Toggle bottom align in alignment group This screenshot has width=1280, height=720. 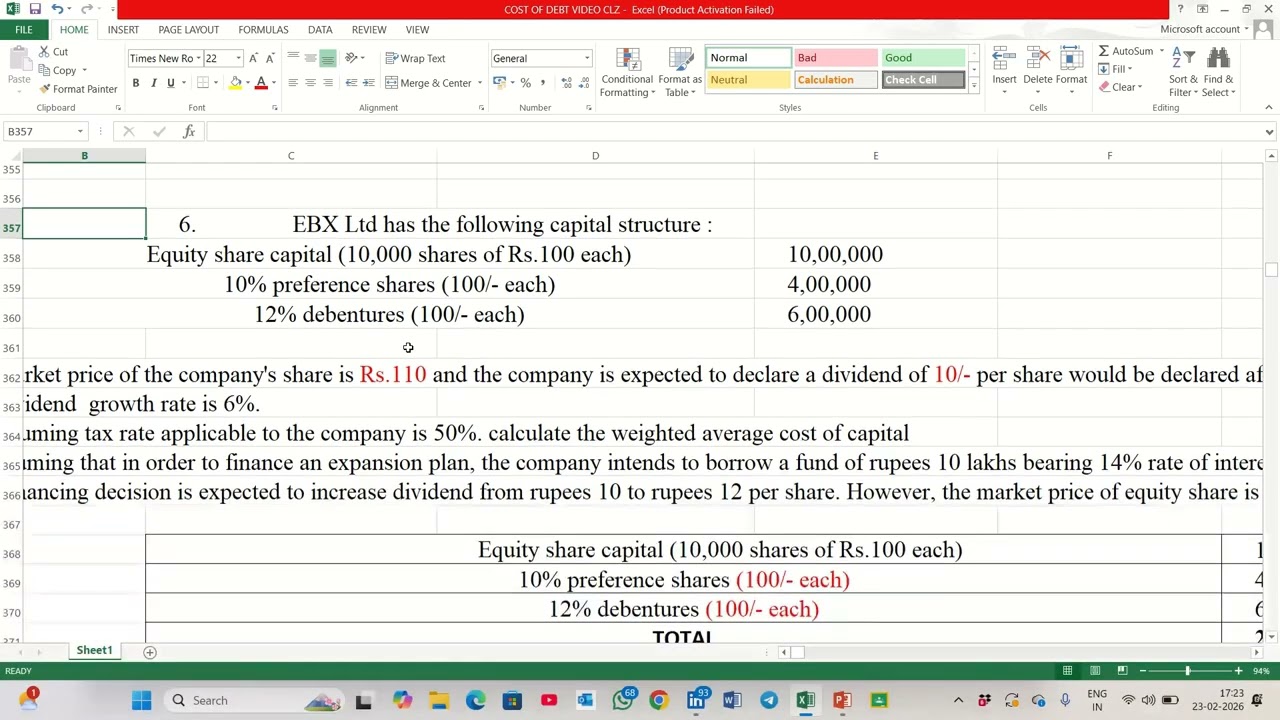(x=327, y=58)
